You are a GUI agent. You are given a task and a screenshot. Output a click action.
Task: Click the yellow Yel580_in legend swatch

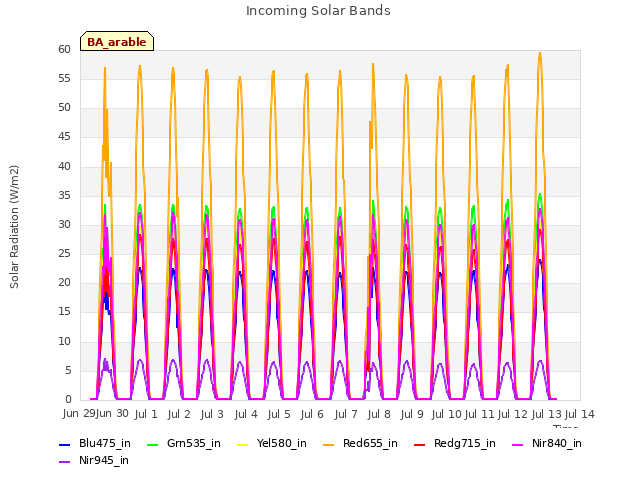click(242, 444)
